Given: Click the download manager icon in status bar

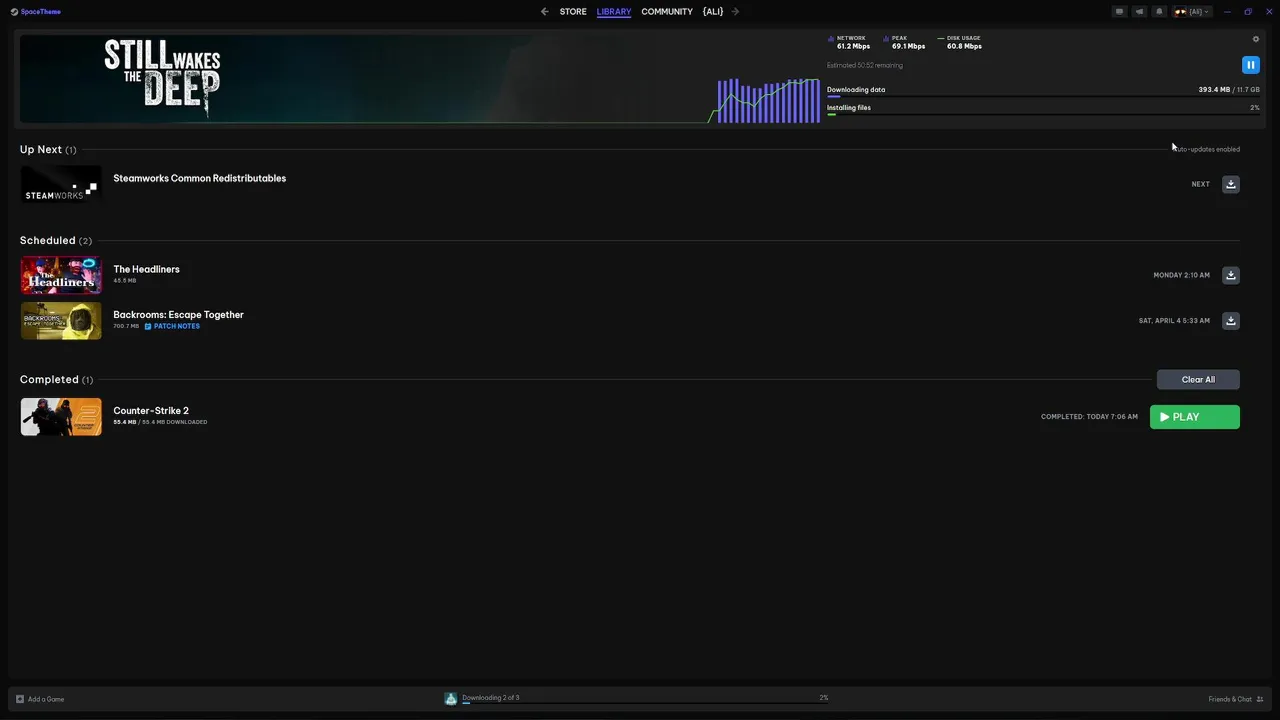Looking at the screenshot, I should [x=451, y=698].
